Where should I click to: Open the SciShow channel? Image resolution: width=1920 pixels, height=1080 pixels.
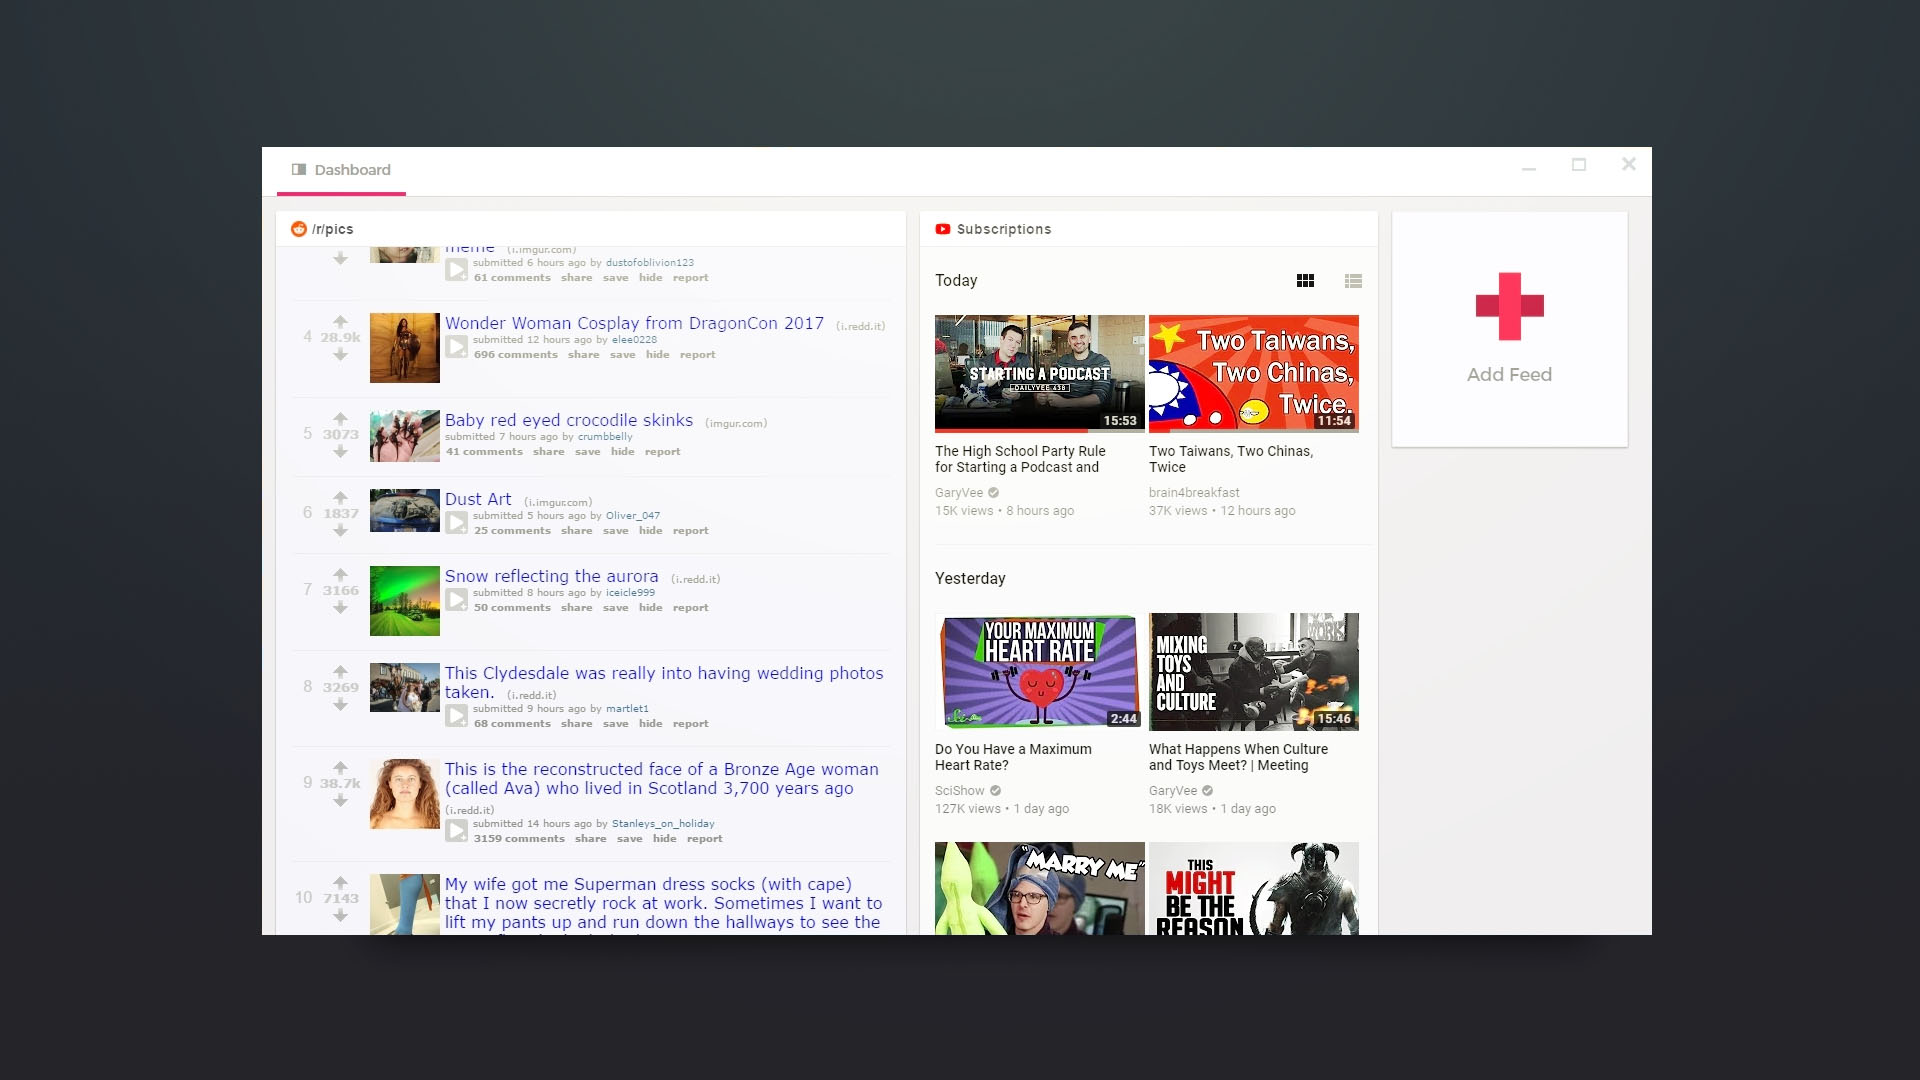tap(959, 791)
